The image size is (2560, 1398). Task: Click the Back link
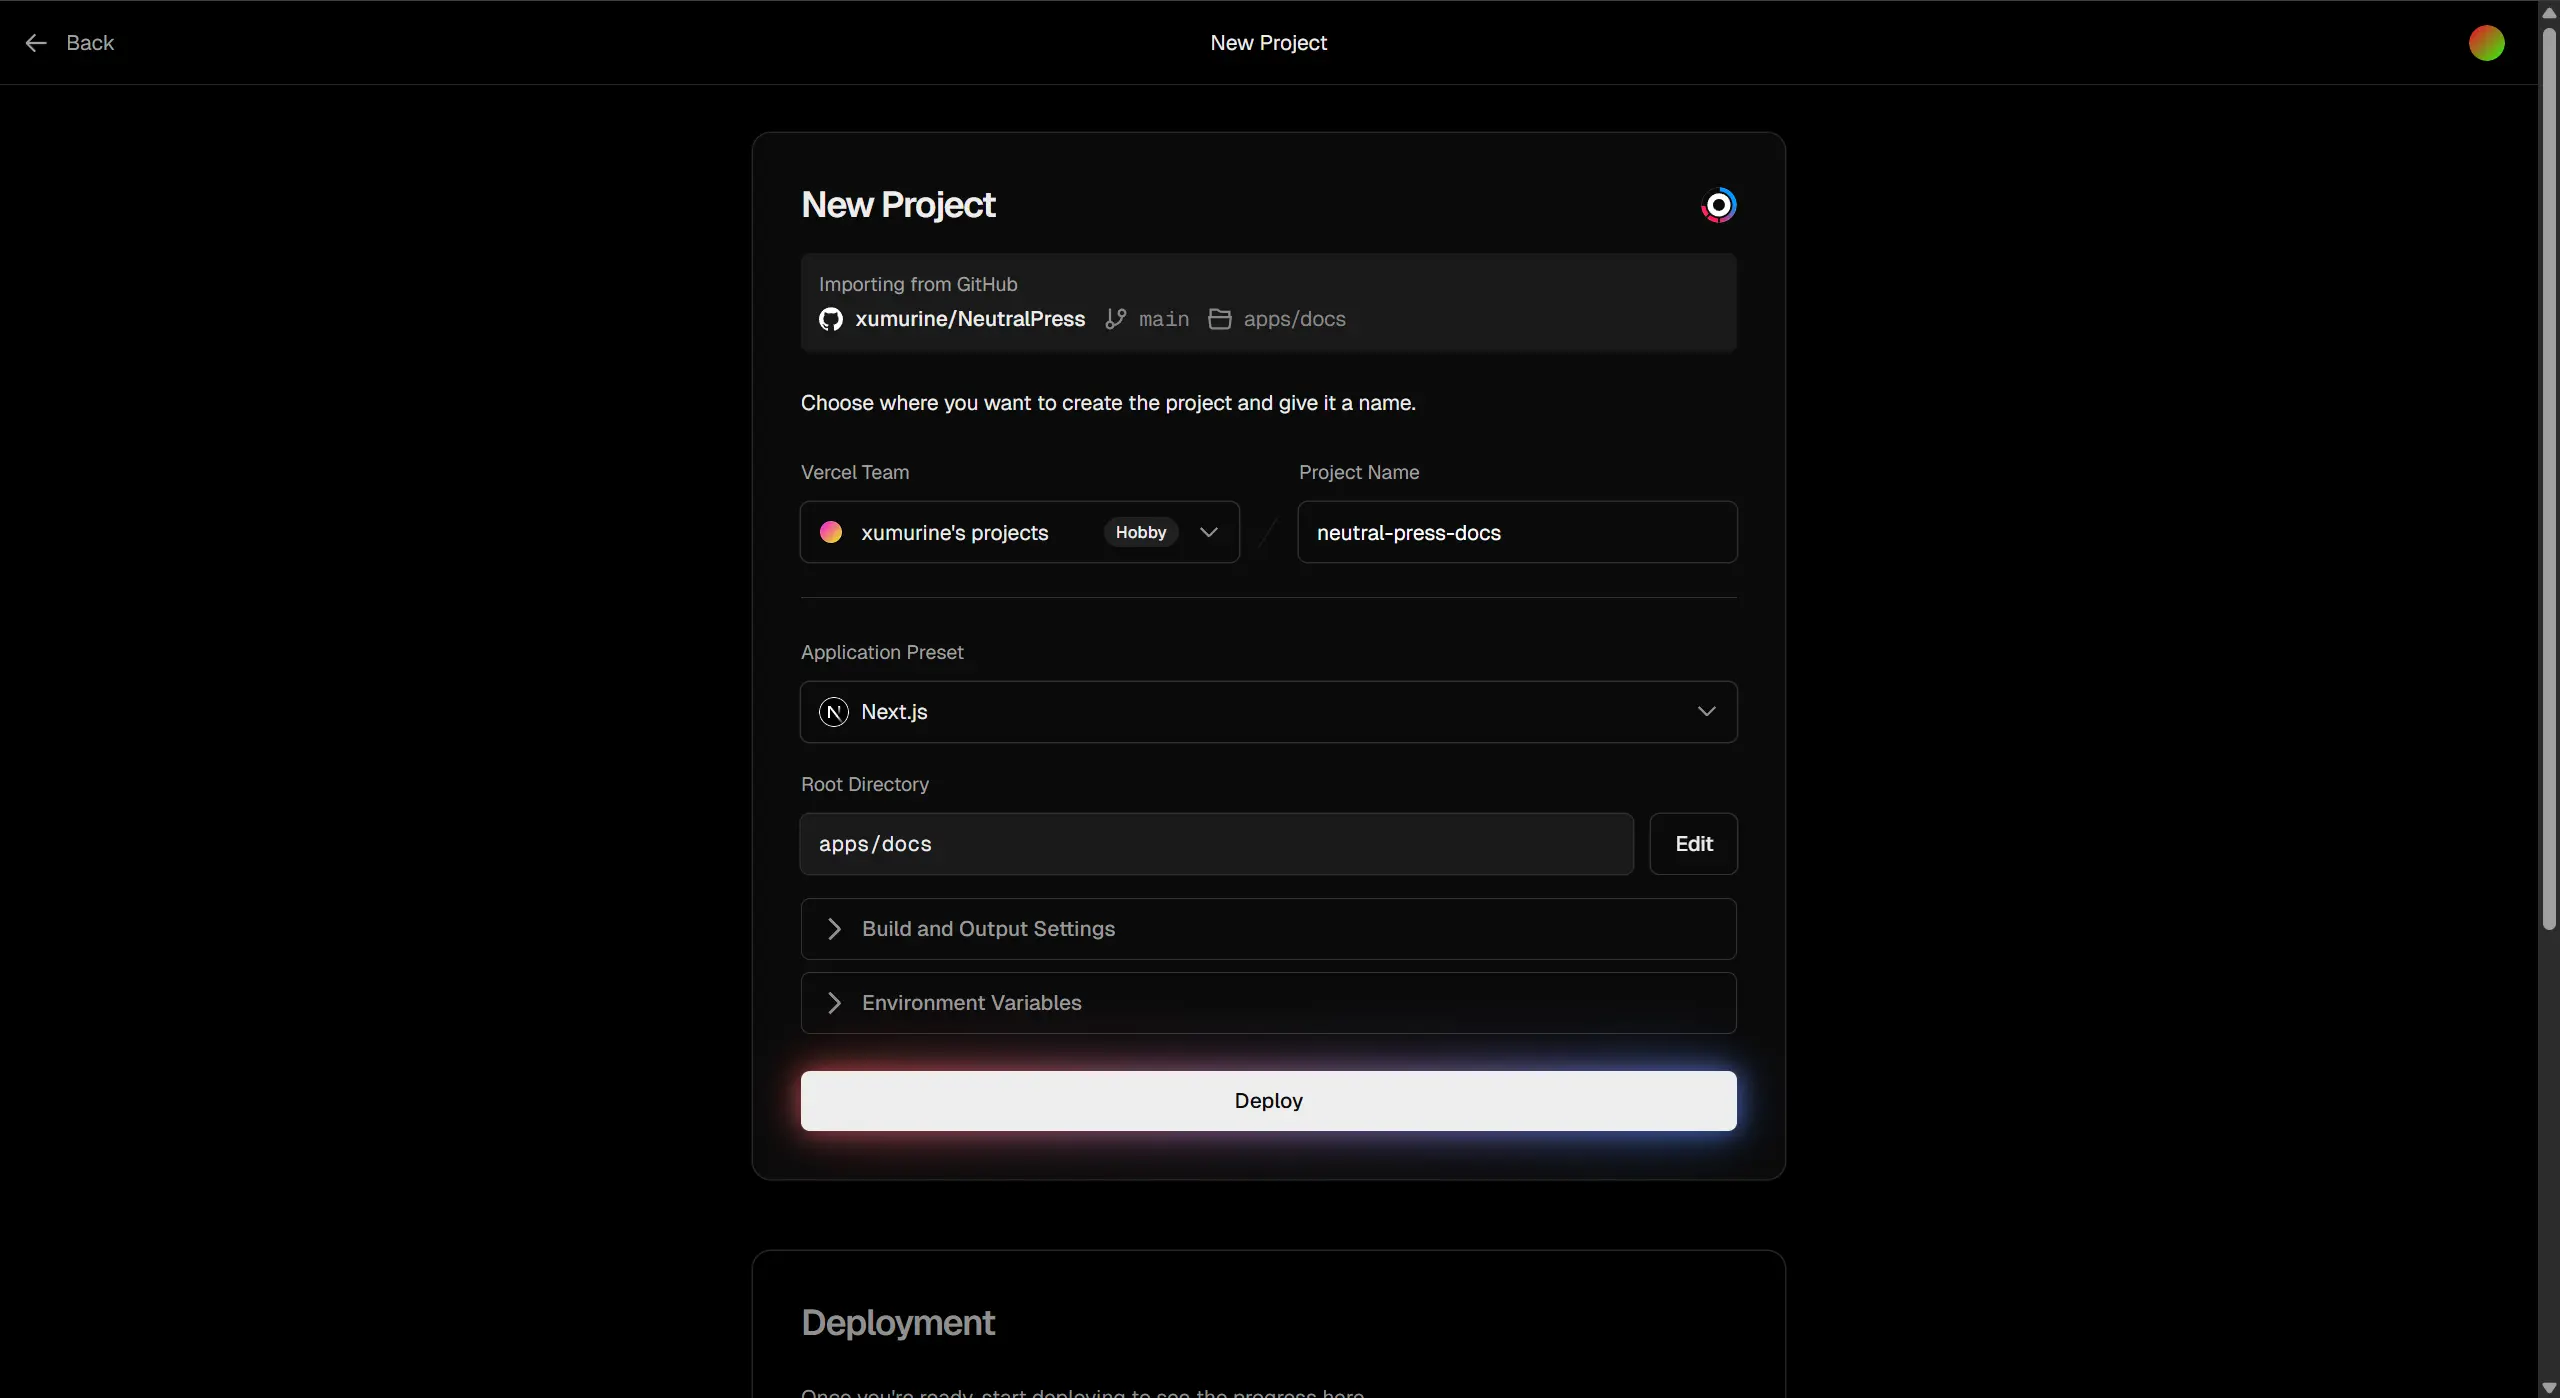[x=90, y=43]
